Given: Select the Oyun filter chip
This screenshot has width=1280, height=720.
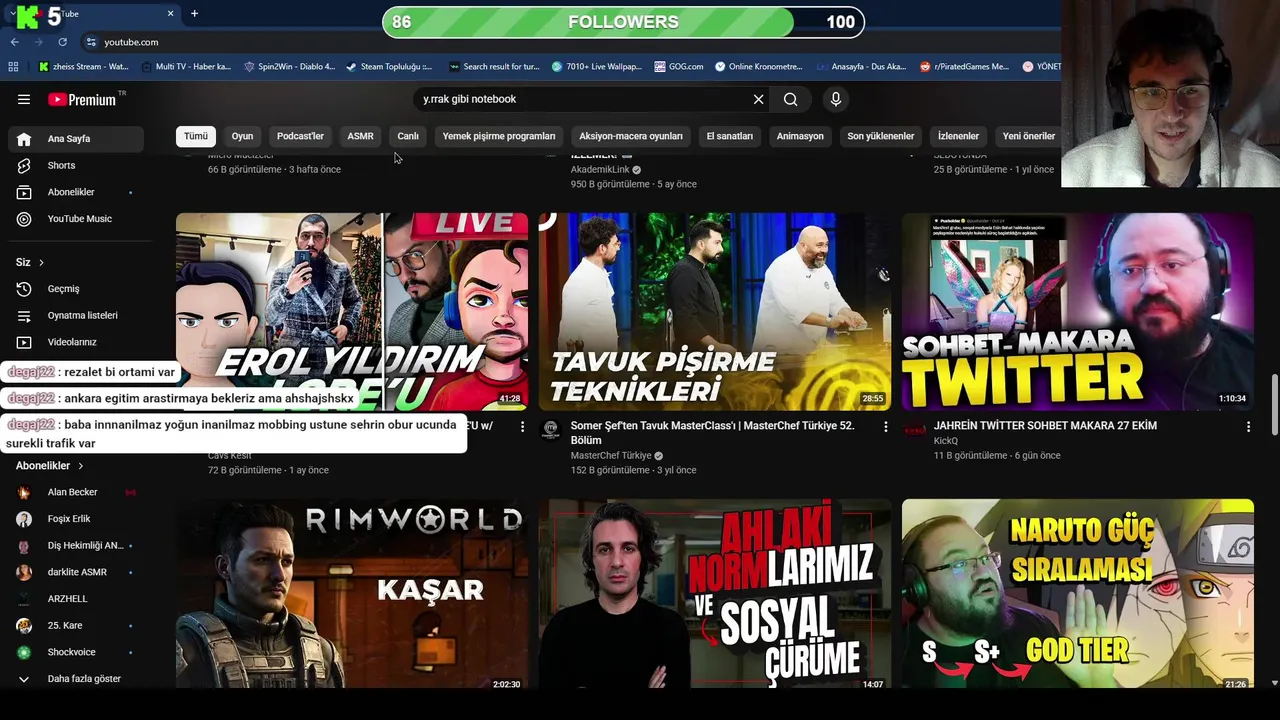Looking at the screenshot, I should [242, 136].
